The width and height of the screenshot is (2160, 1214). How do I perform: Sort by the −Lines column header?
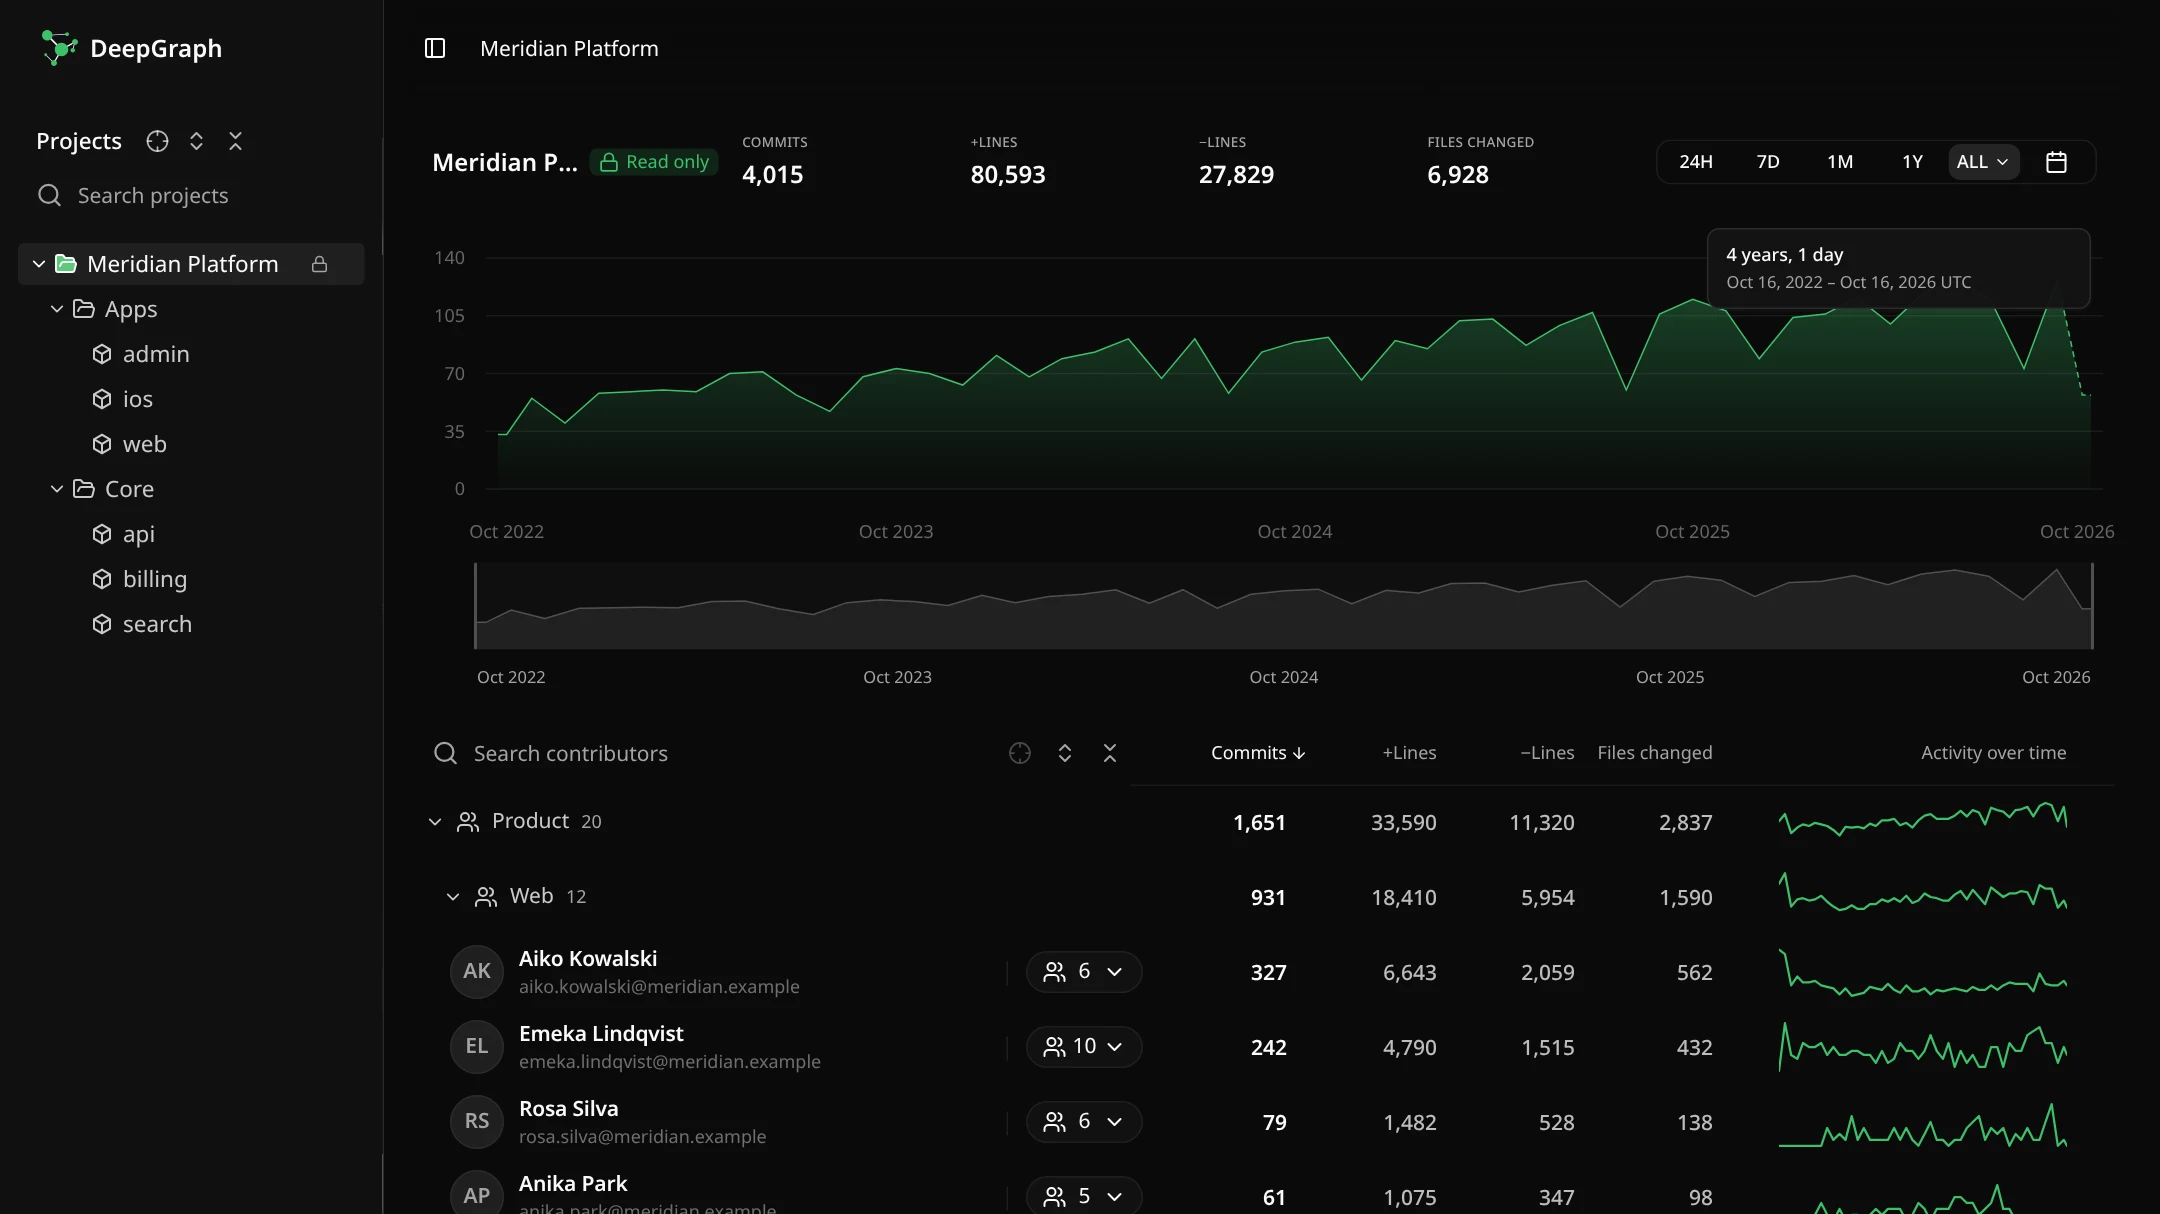pos(1547,753)
